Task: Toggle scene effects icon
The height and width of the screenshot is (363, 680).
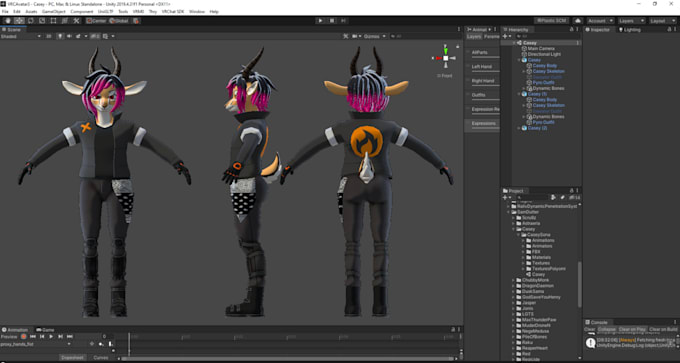Action: click(79, 36)
